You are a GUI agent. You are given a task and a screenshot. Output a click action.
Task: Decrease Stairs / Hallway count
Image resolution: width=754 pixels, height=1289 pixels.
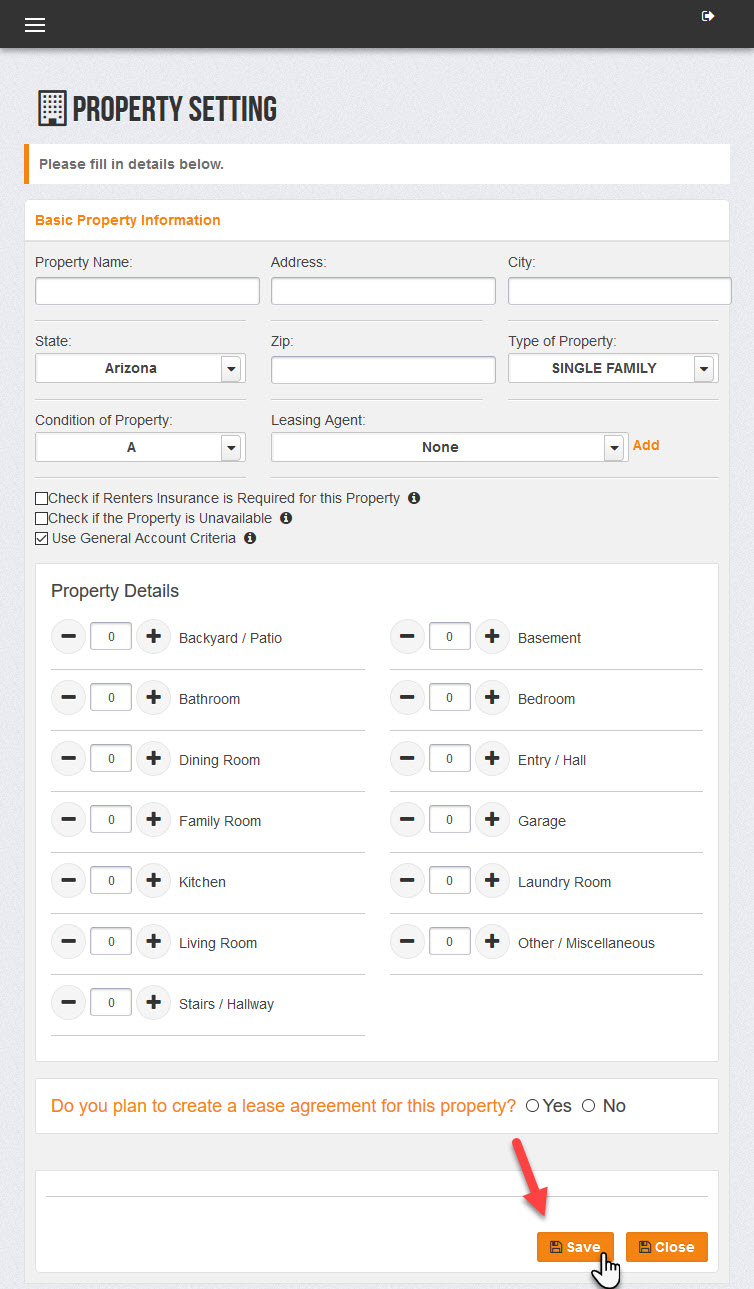68,1003
